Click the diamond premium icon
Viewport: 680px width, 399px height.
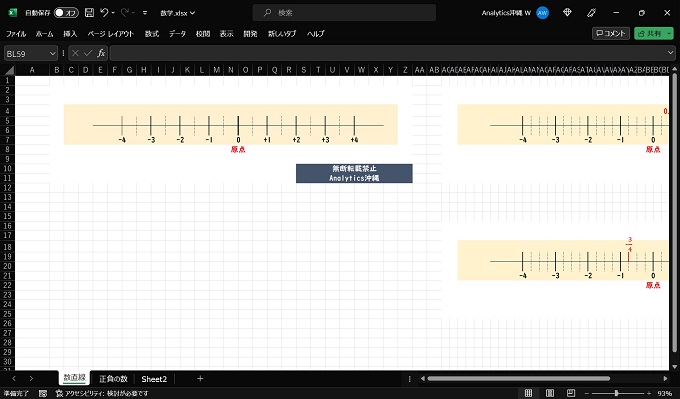[567, 13]
